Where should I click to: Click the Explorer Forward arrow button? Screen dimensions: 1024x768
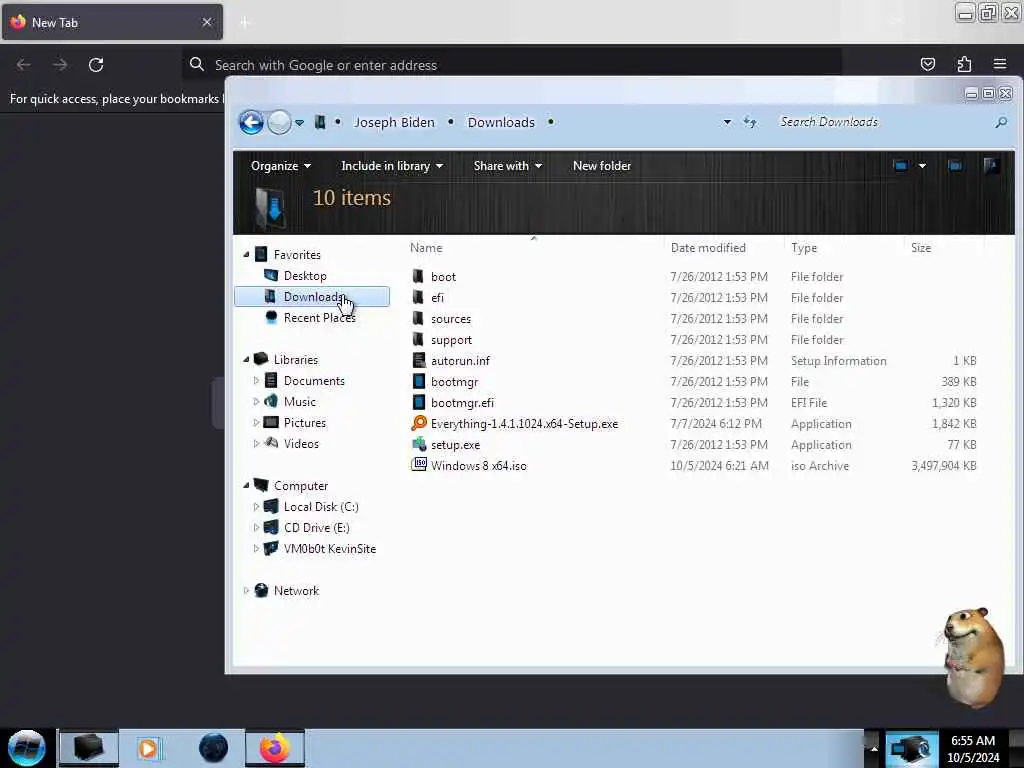(280, 122)
